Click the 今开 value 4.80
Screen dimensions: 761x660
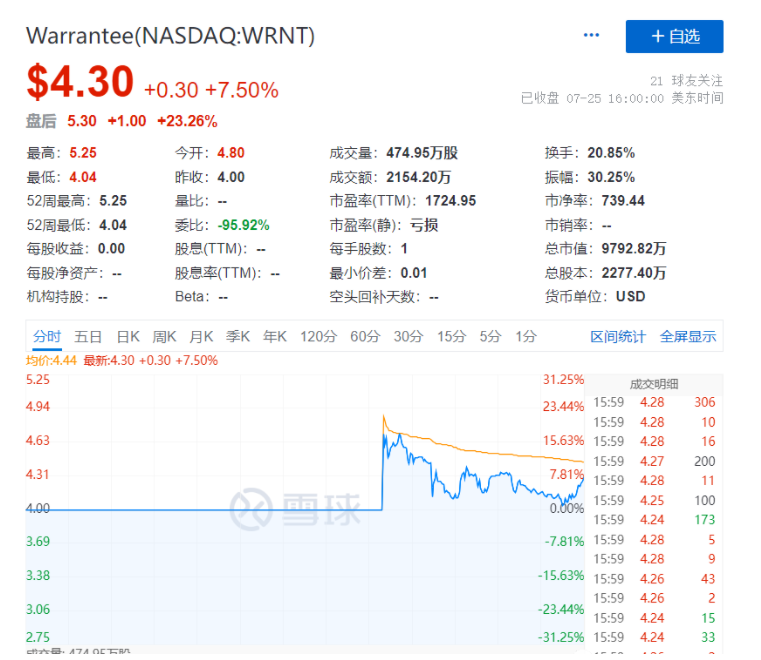231,153
